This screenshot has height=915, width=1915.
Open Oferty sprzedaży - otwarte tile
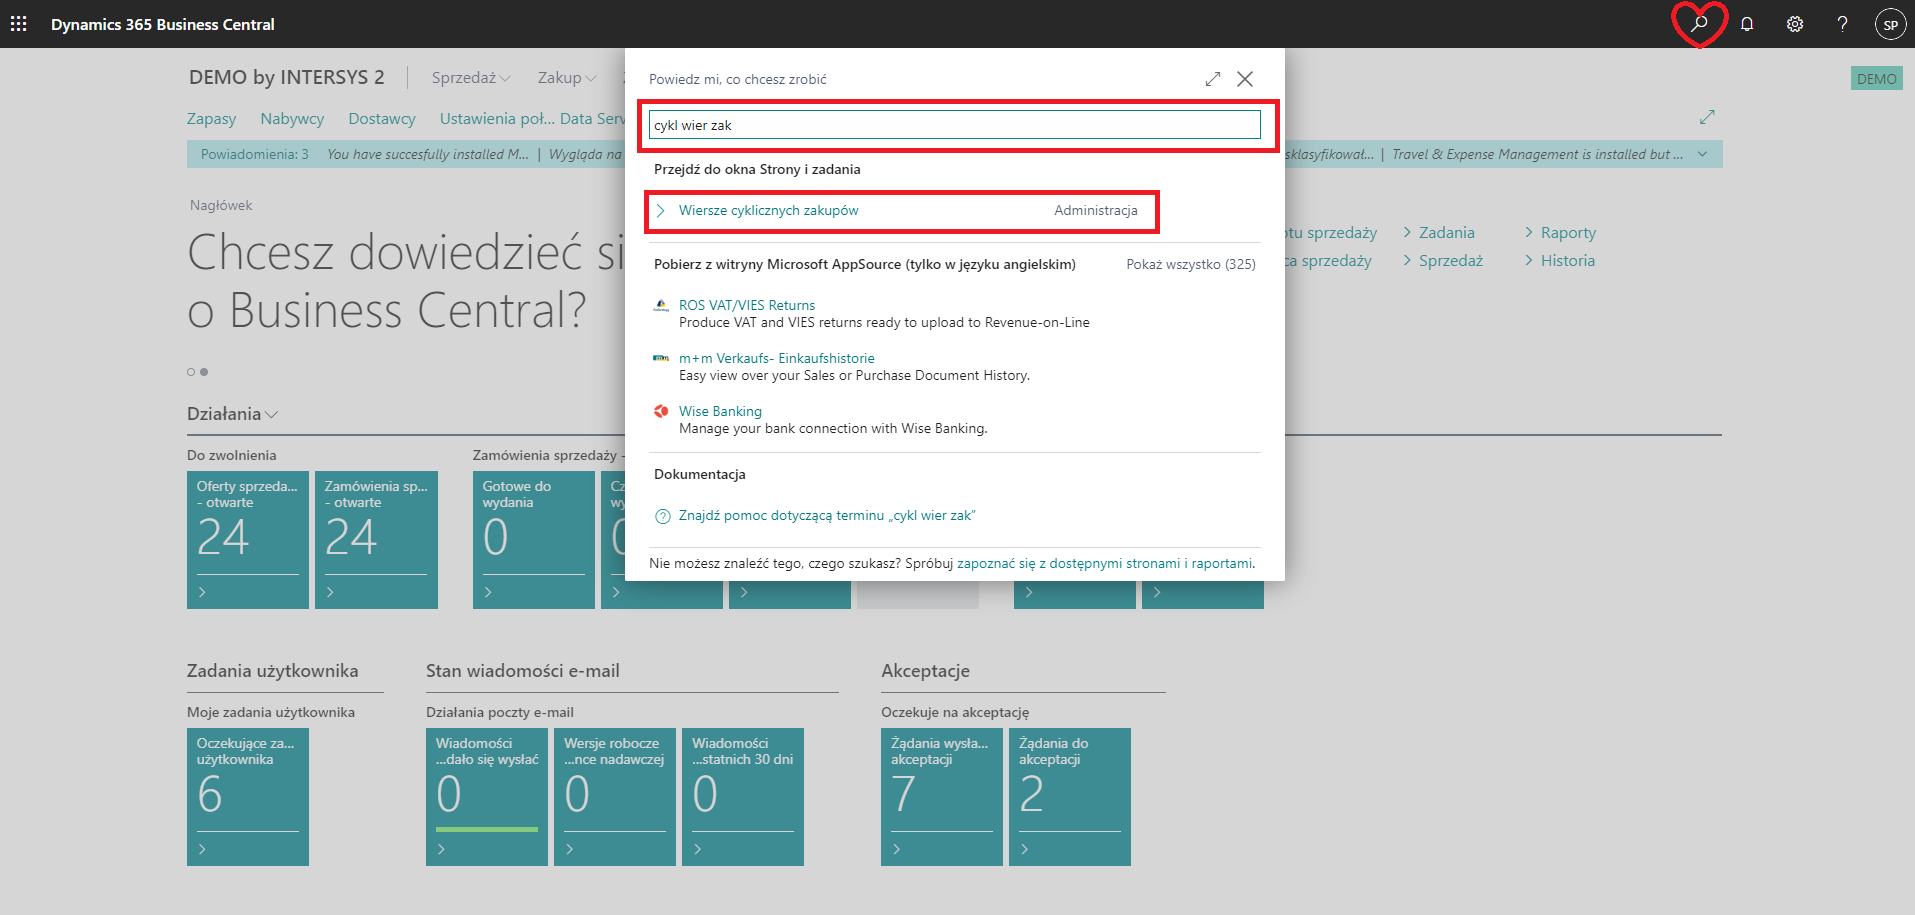click(248, 540)
